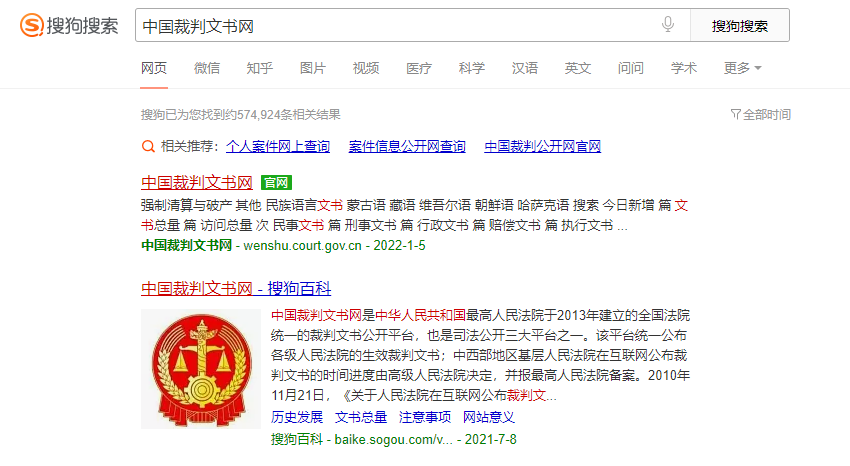Image resolution: width=850 pixels, height=466 pixels.
Task: Activate the microphone voice search icon
Action: tap(668, 24)
